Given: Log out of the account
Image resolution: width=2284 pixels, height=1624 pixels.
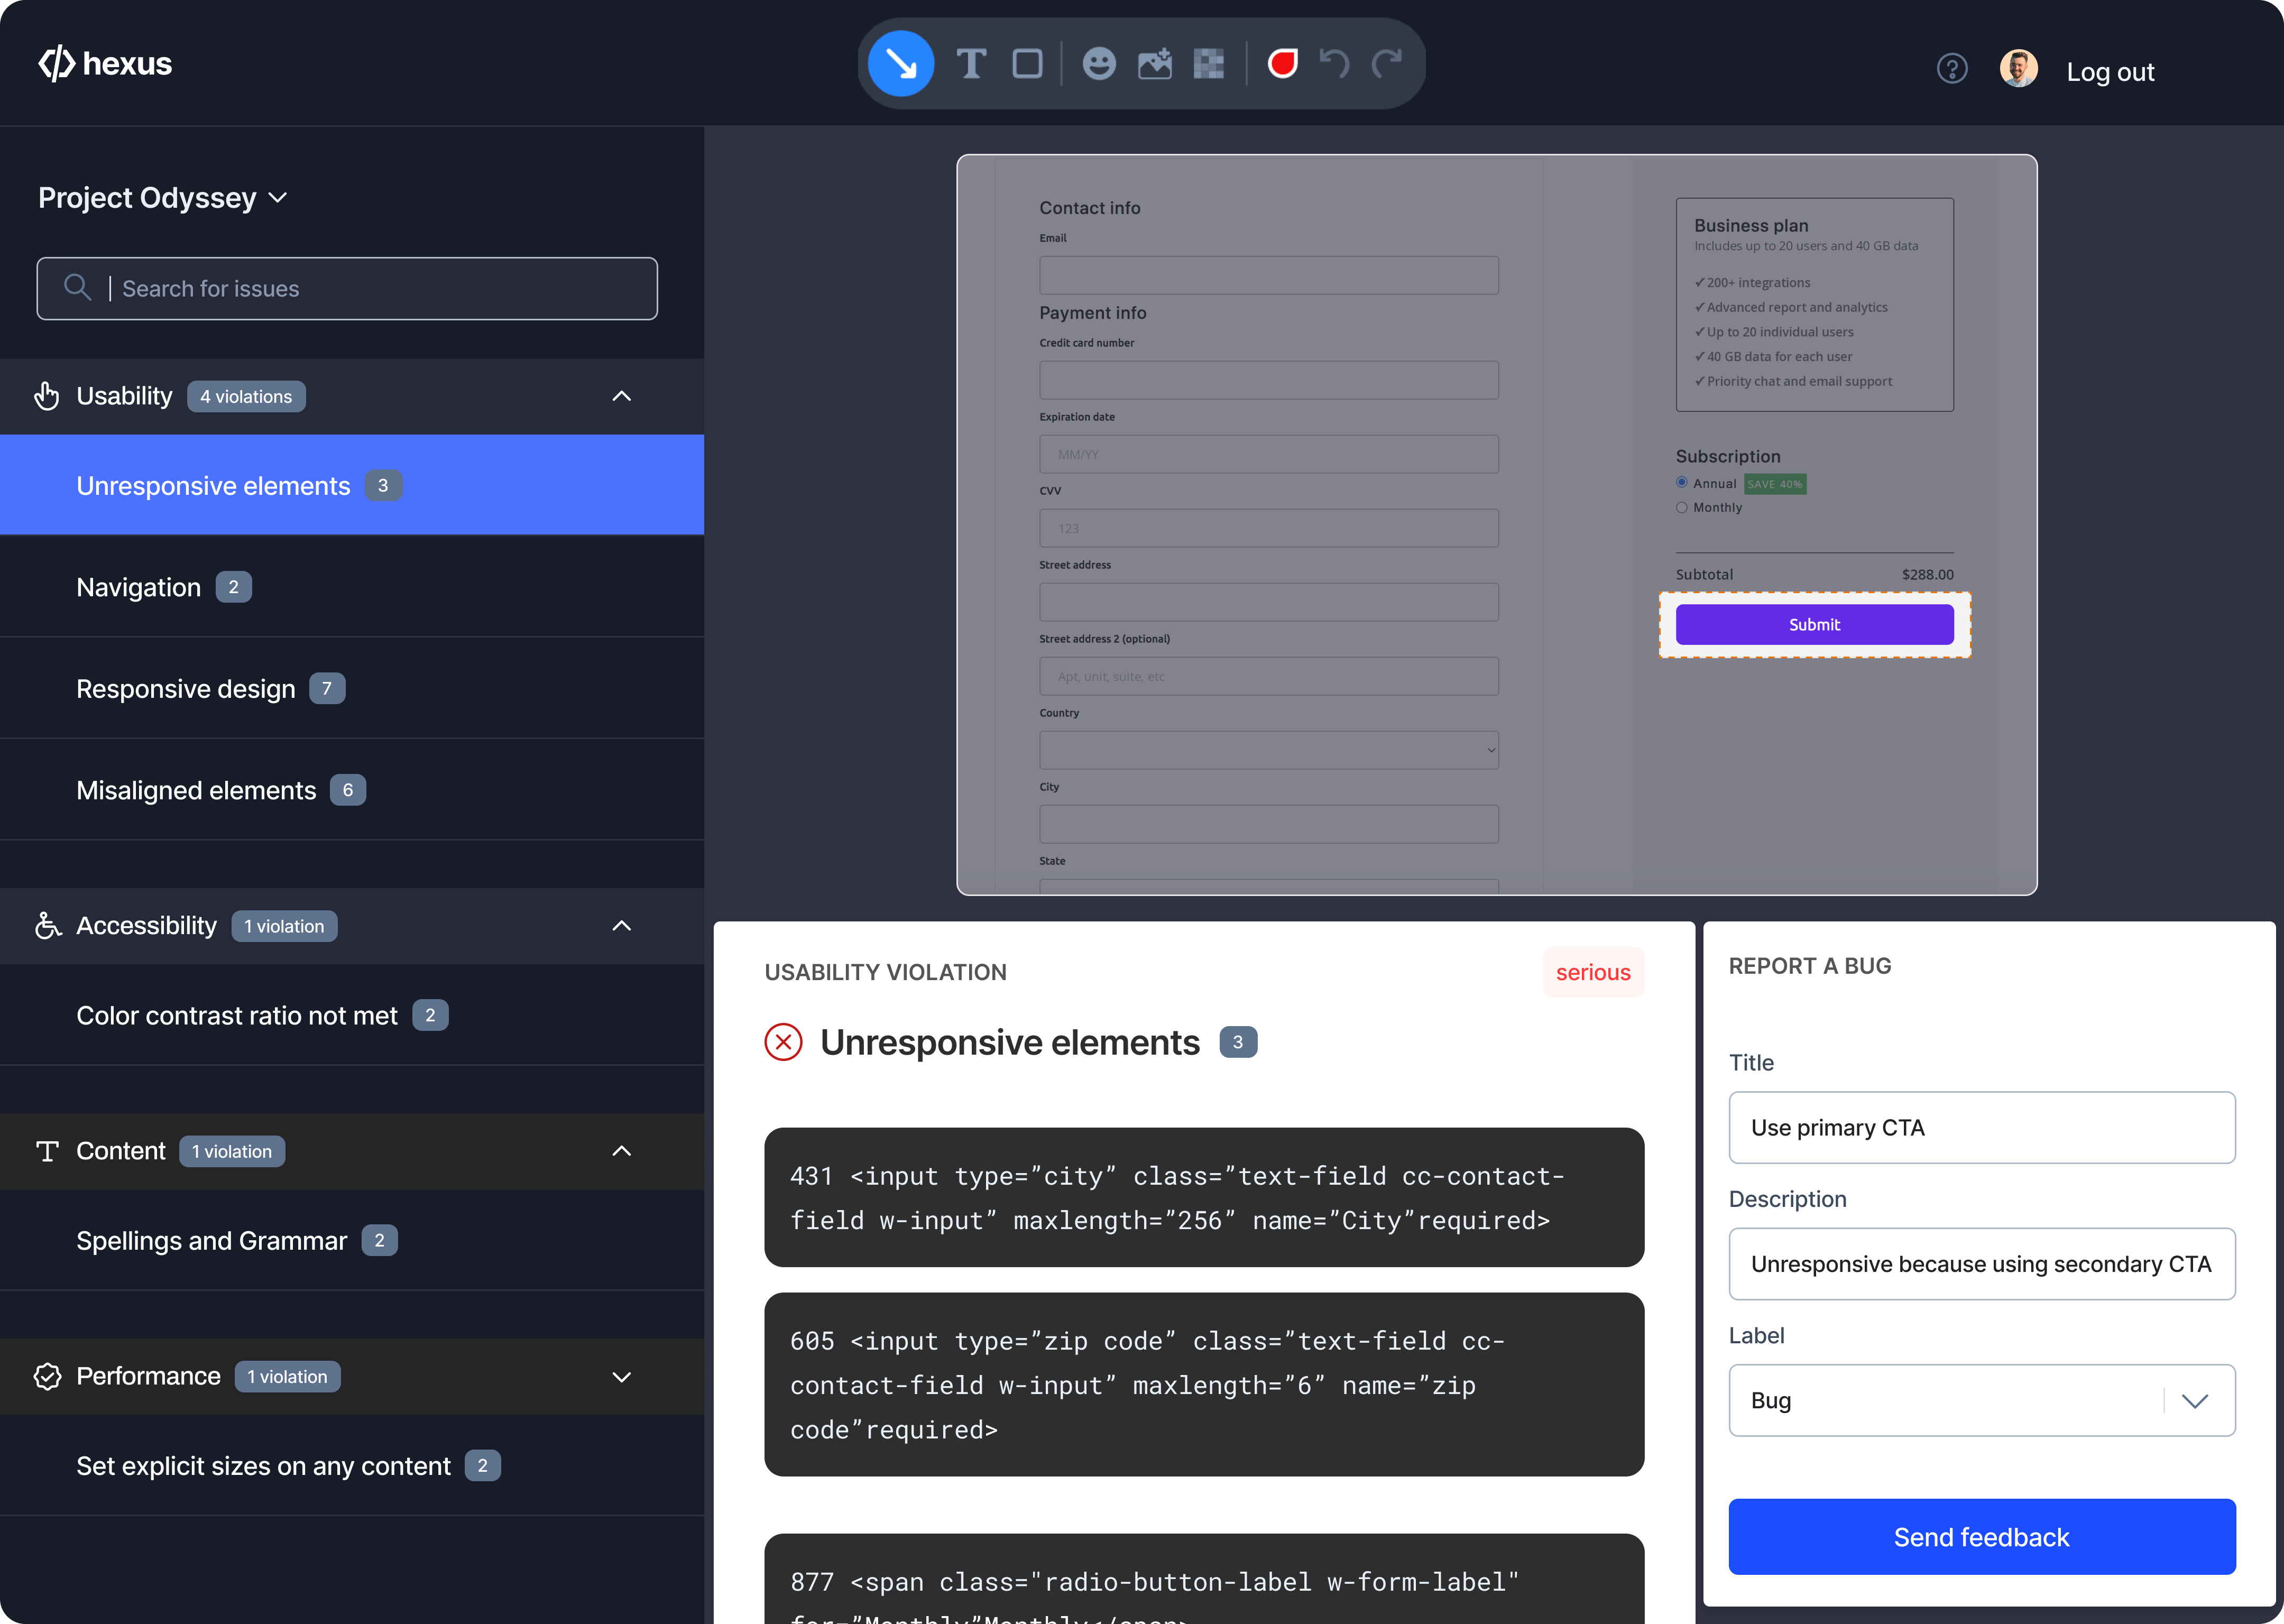Looking at the screenshot, I should pyautogui.click(x=2110, y=72).
